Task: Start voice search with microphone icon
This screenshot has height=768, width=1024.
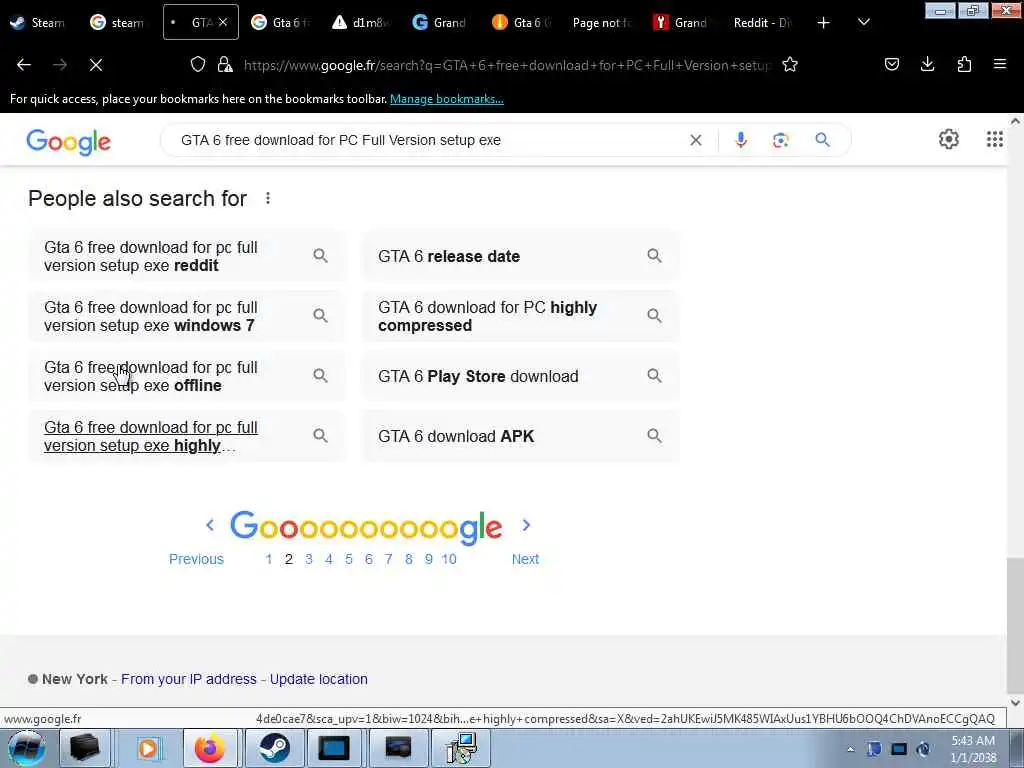Action: tap(741, 140)
